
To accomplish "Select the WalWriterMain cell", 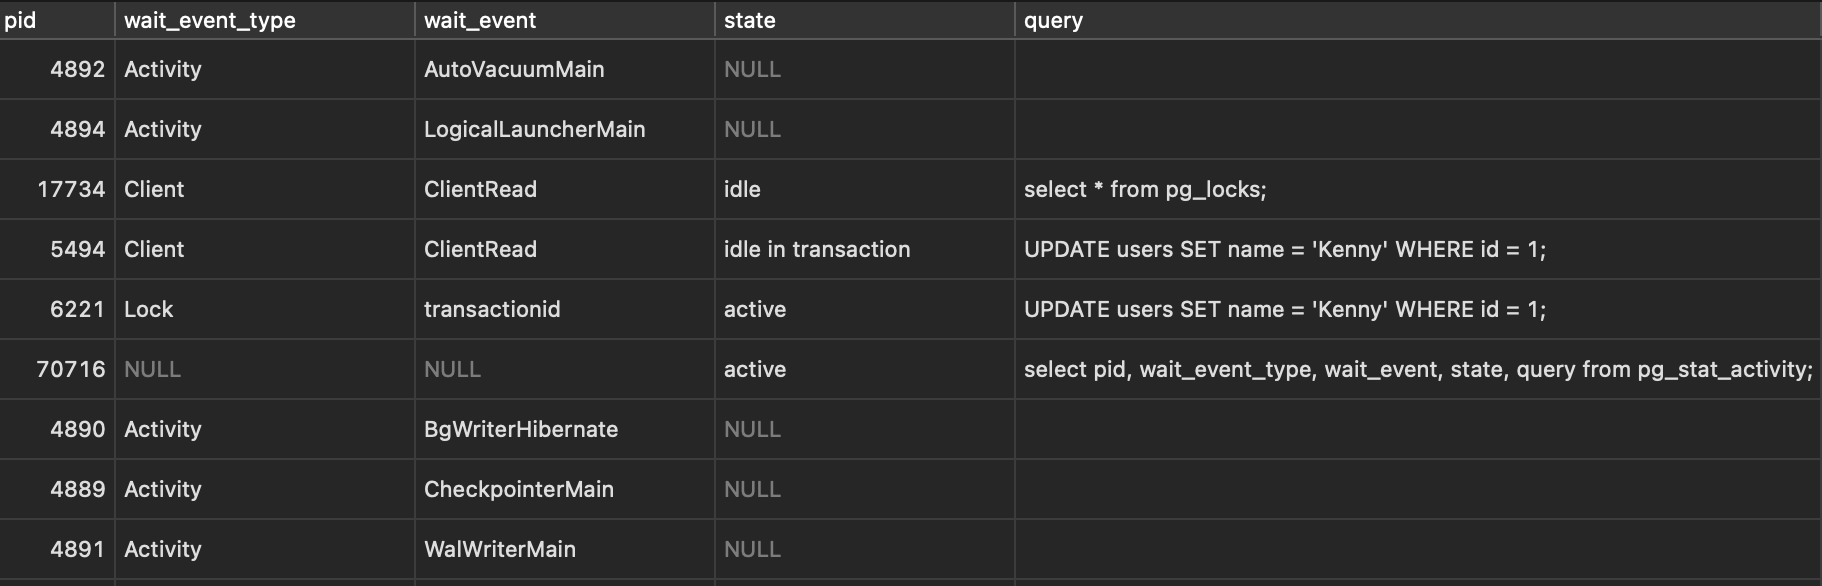I will click(x=500, y=549).
